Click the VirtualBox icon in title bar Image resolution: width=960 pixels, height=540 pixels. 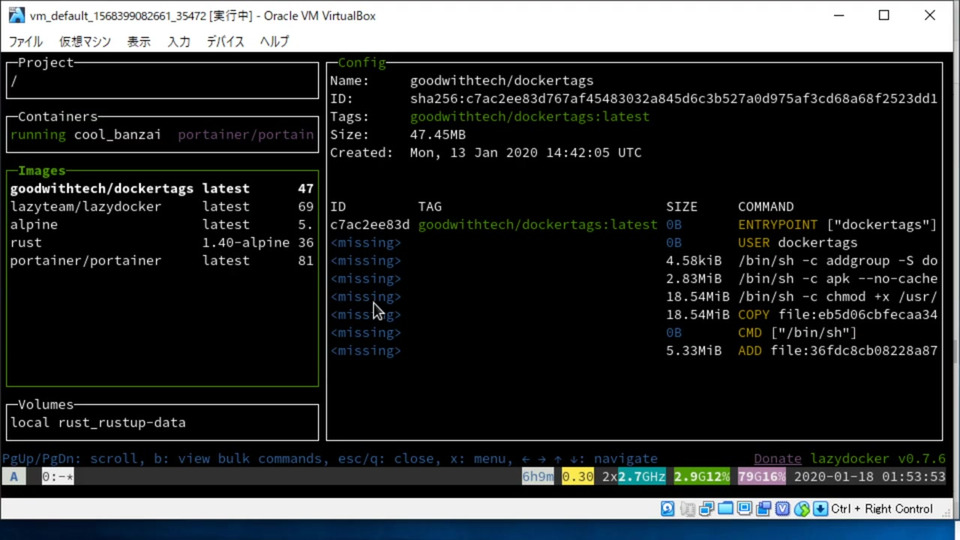pyautogui.click(x=17, y=15)
